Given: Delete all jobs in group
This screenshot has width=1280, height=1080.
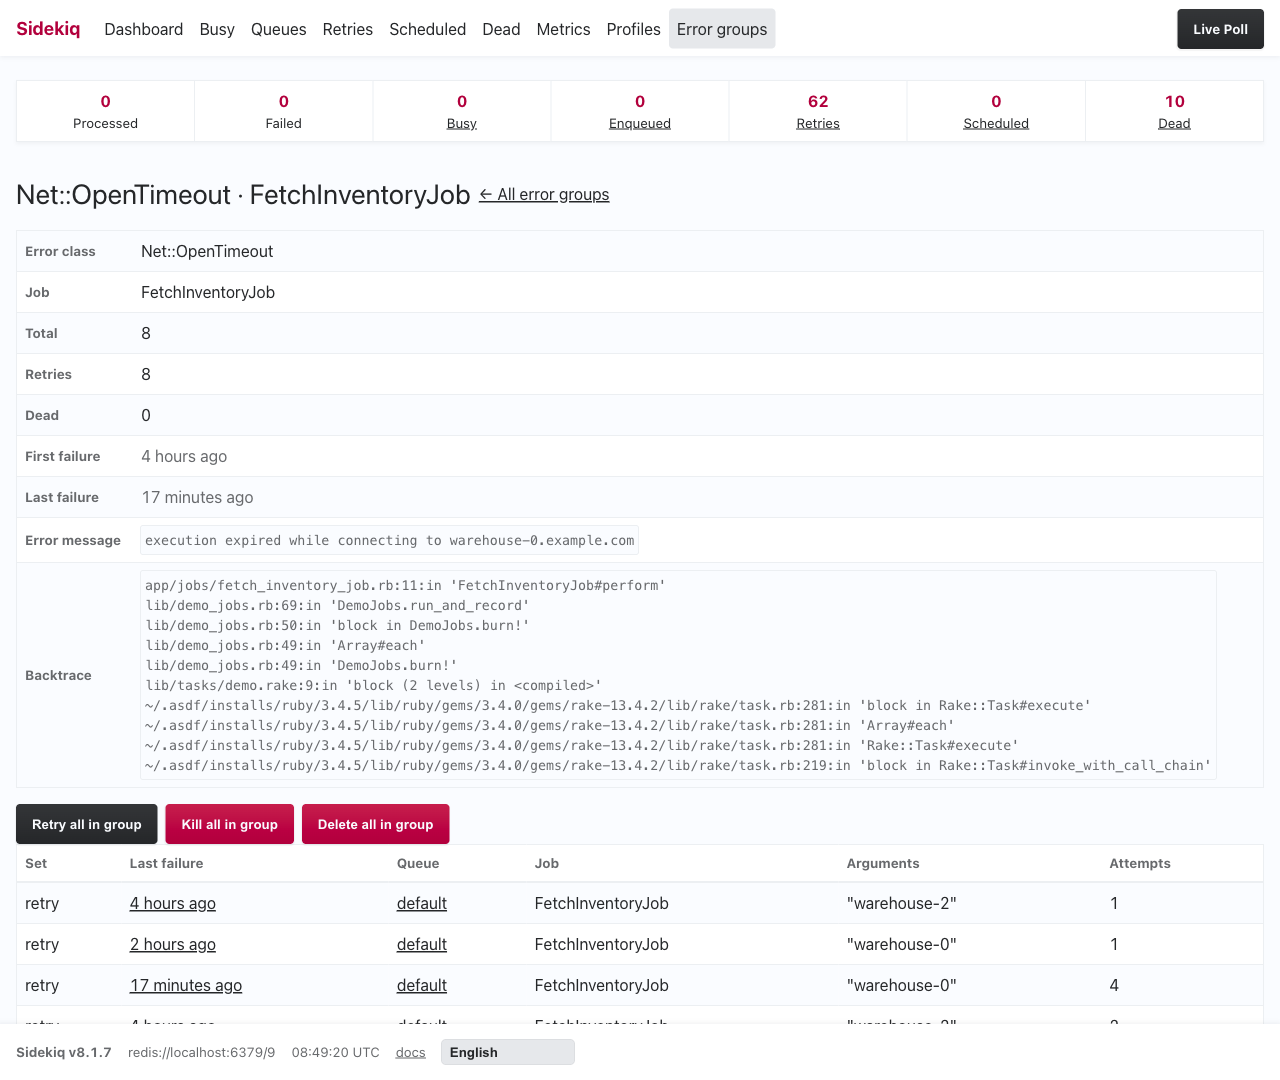Looking at the screenshot, I should pos(376,824).
